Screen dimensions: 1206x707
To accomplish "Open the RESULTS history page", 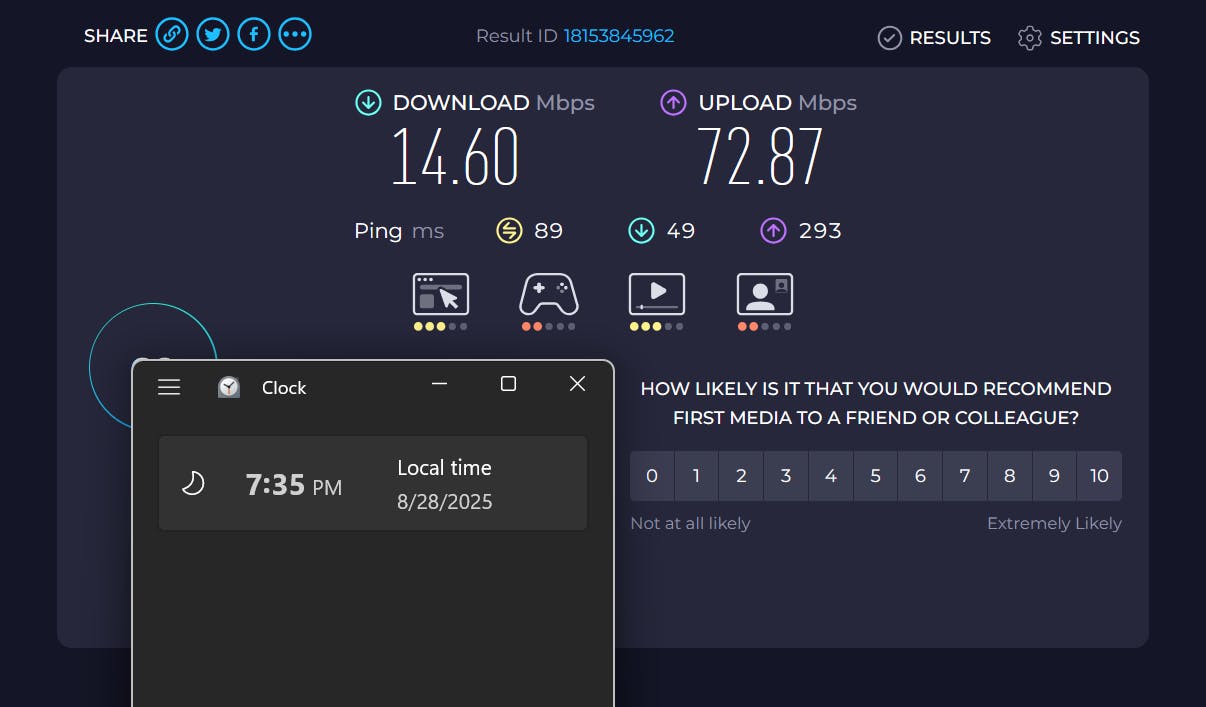I will [x=934, y=38].
